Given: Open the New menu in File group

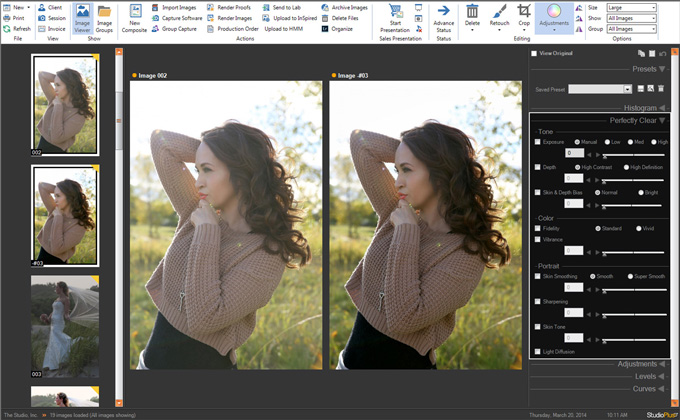Looking at the screenshot, I should pyautogui.click(x=15, y=7).
